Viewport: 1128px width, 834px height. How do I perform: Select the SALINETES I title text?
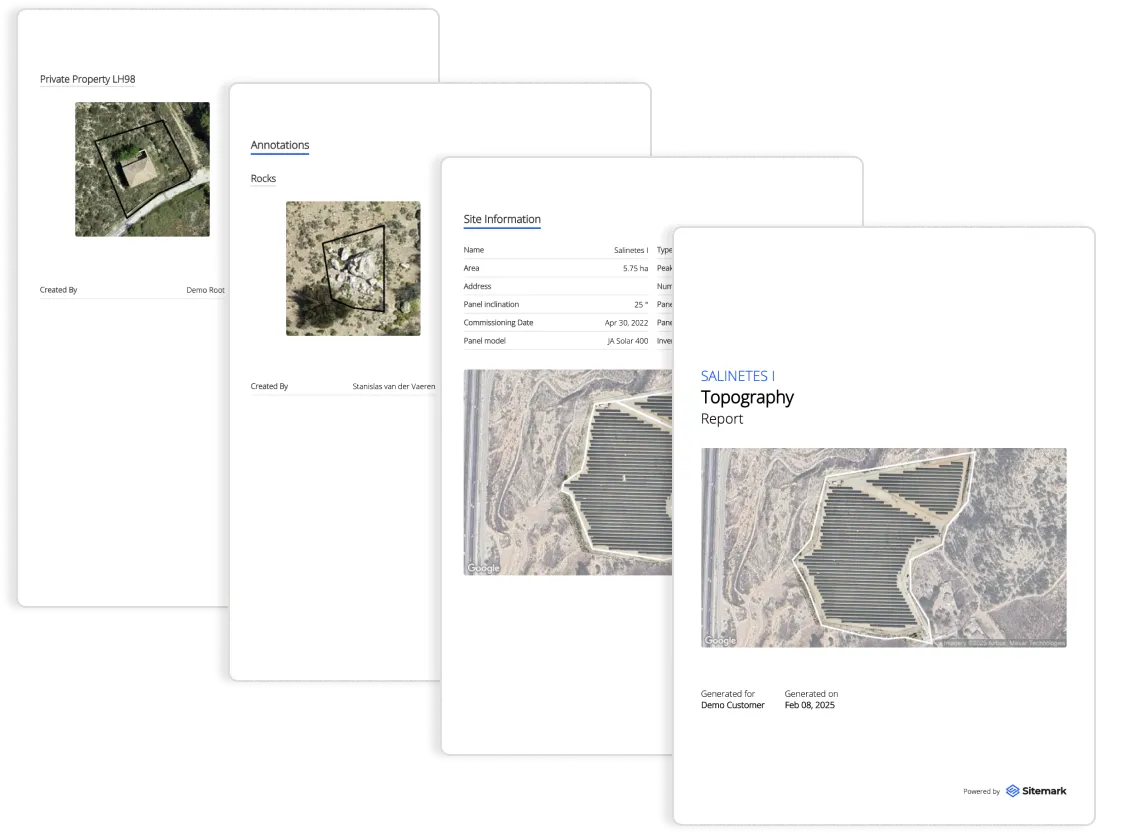tap(737, 376)
